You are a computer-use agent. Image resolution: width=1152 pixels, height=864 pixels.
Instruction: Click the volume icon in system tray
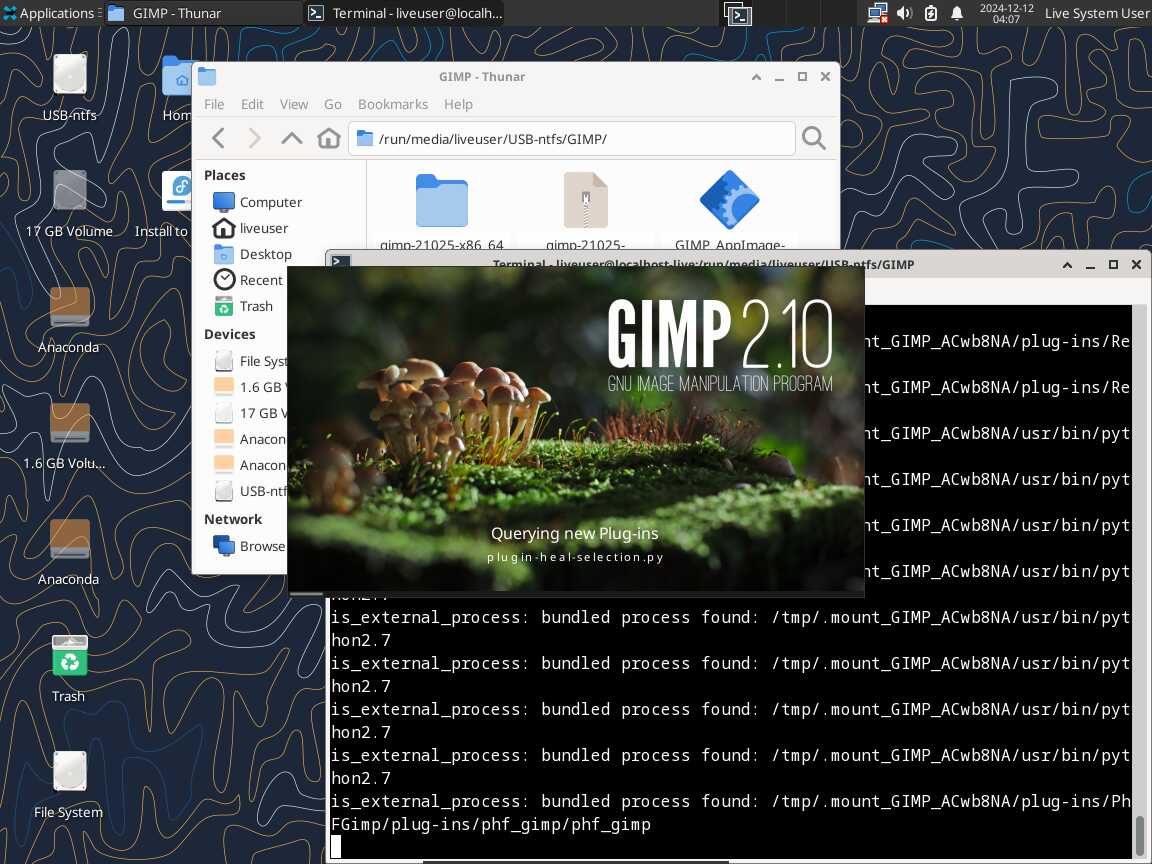(904, 13)
